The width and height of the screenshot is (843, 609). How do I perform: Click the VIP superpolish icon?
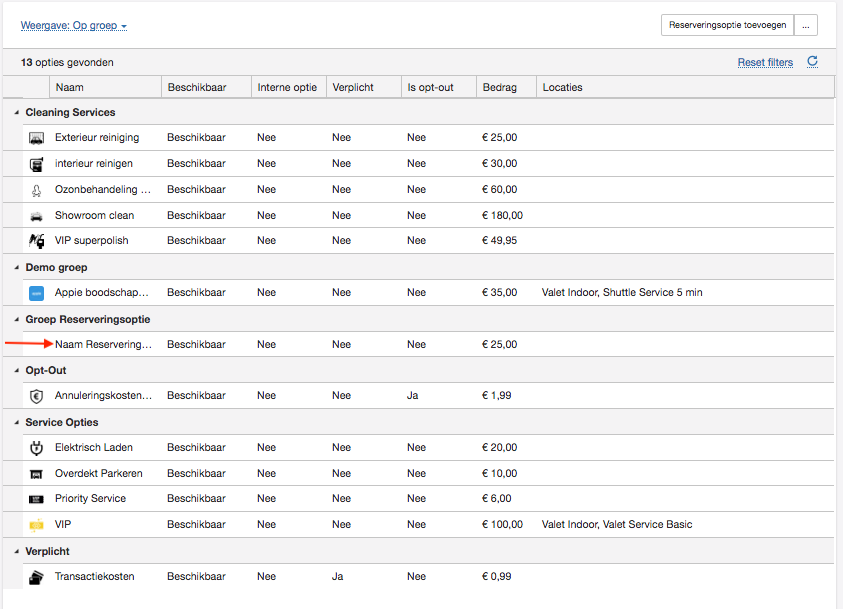coord(36,241)
